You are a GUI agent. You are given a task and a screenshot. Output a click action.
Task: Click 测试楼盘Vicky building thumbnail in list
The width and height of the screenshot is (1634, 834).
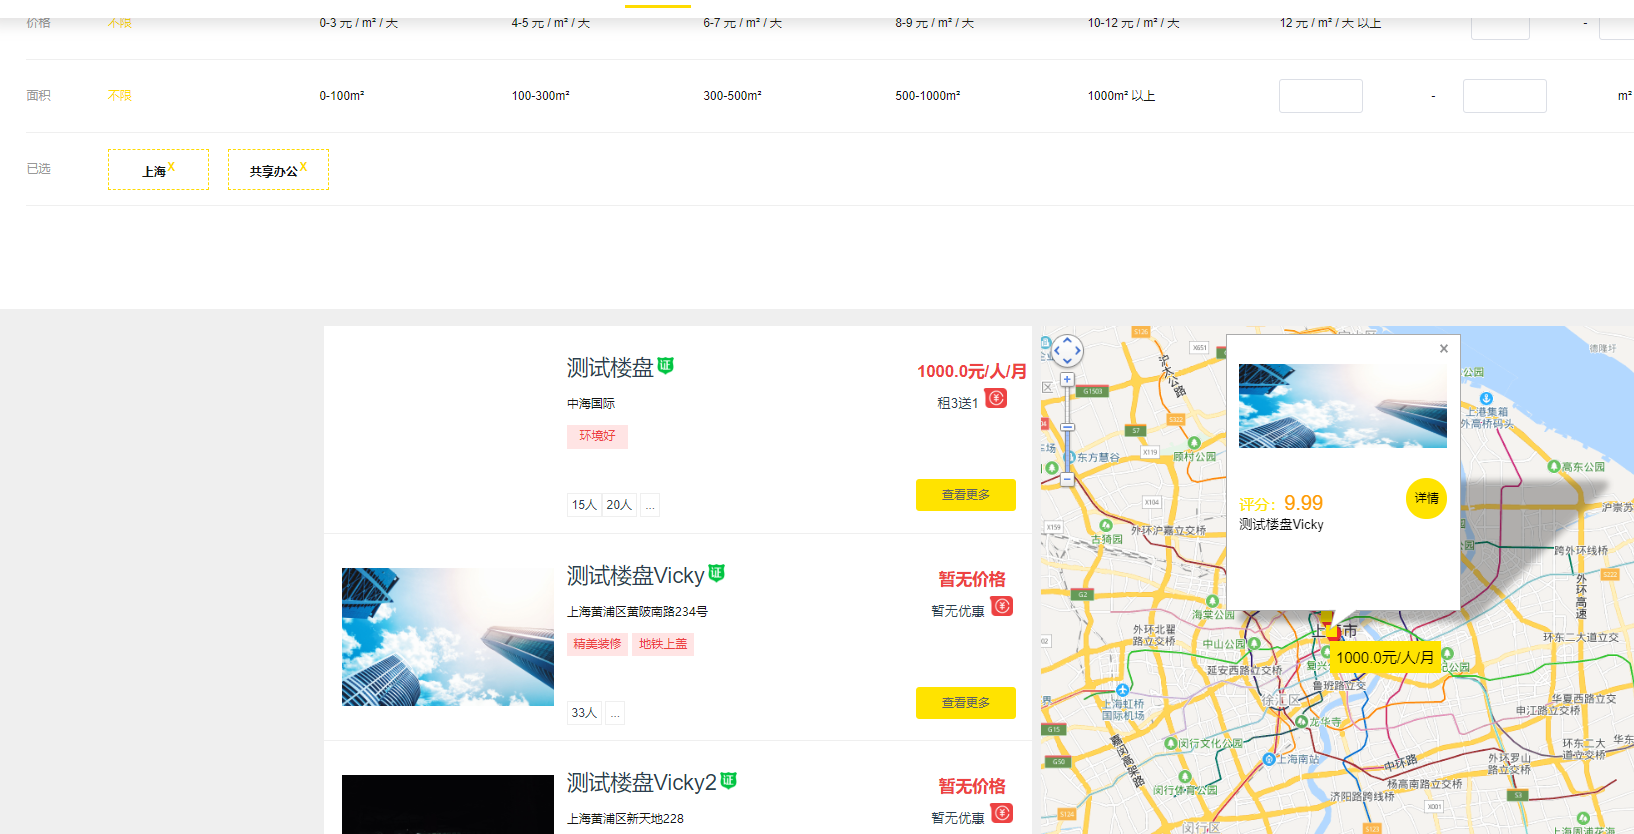[x=448, y=637]
